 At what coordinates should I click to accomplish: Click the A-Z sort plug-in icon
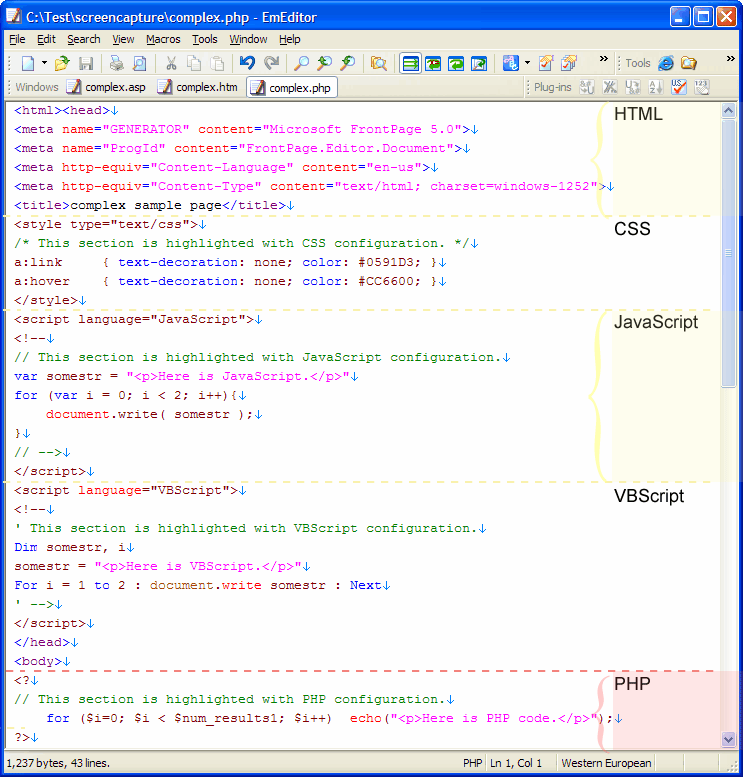(656, 88)
